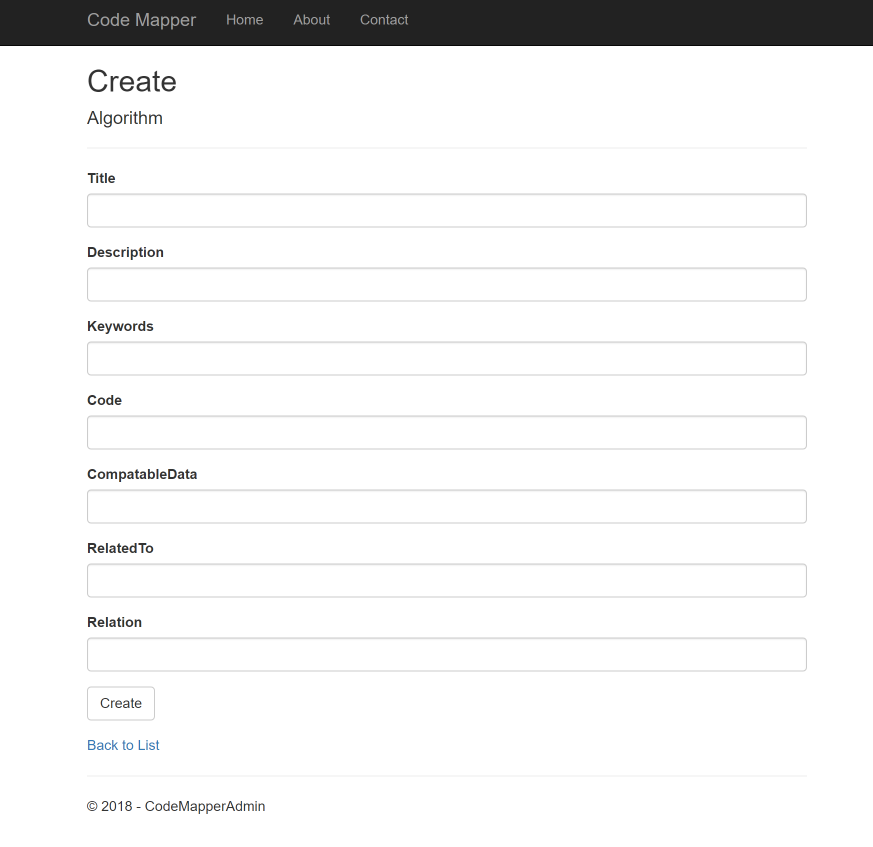
Task: Follow the Back to List link
Action: (123, 745)
